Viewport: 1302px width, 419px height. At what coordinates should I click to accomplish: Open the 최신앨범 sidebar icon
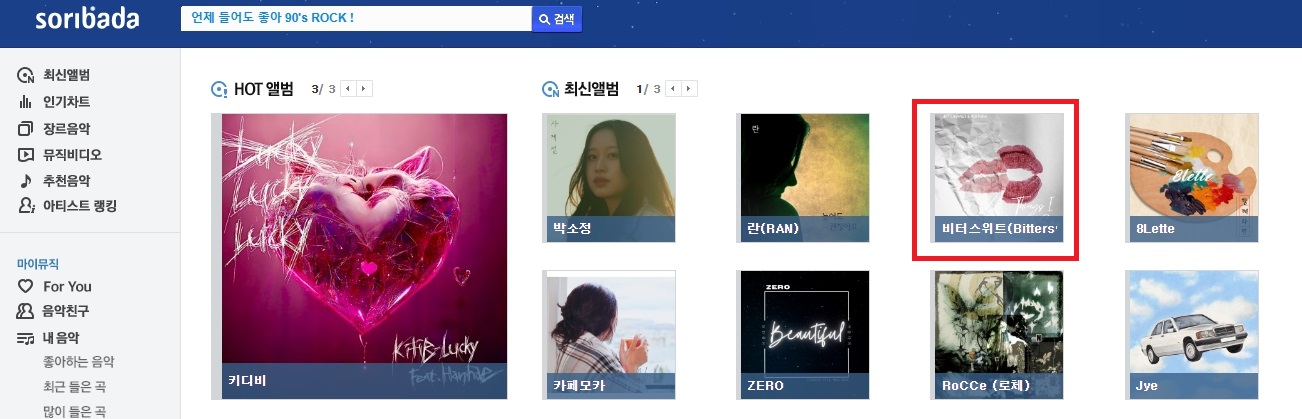[26, 76]
